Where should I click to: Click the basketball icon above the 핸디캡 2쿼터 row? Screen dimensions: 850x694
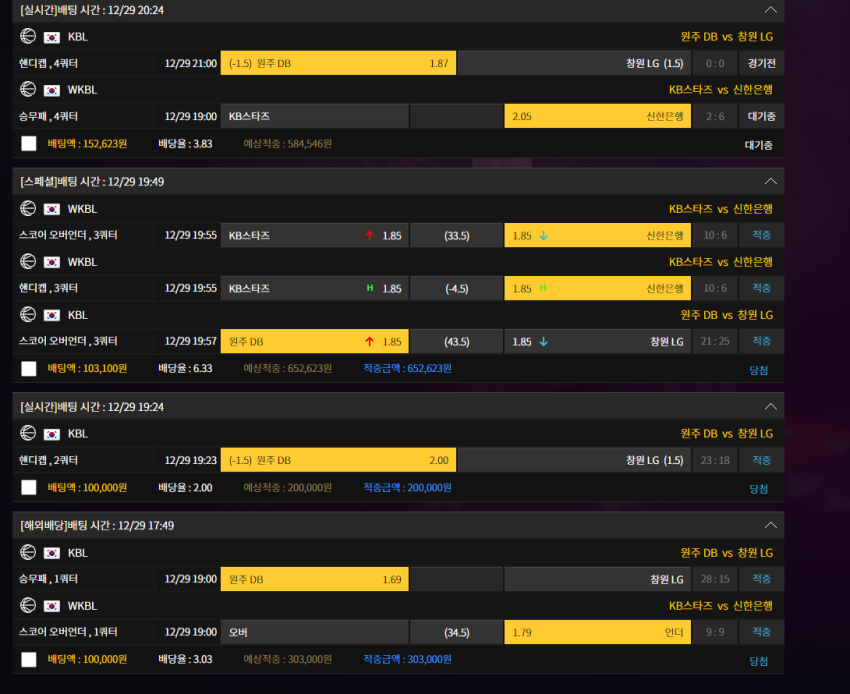(x=28, y=433)
